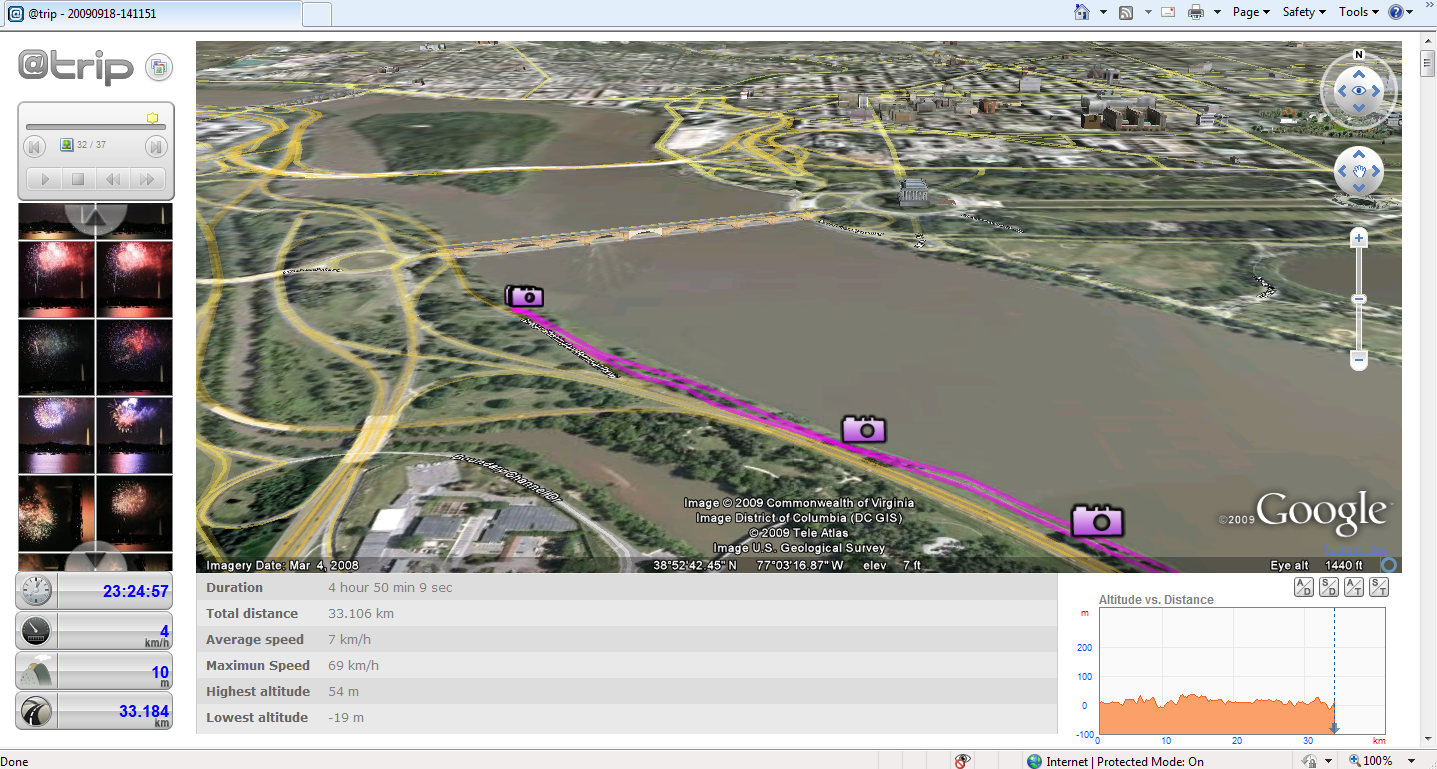Click the large camera marker at the lower right of map
The image size is (1437, 769).
pos(1097,520)
